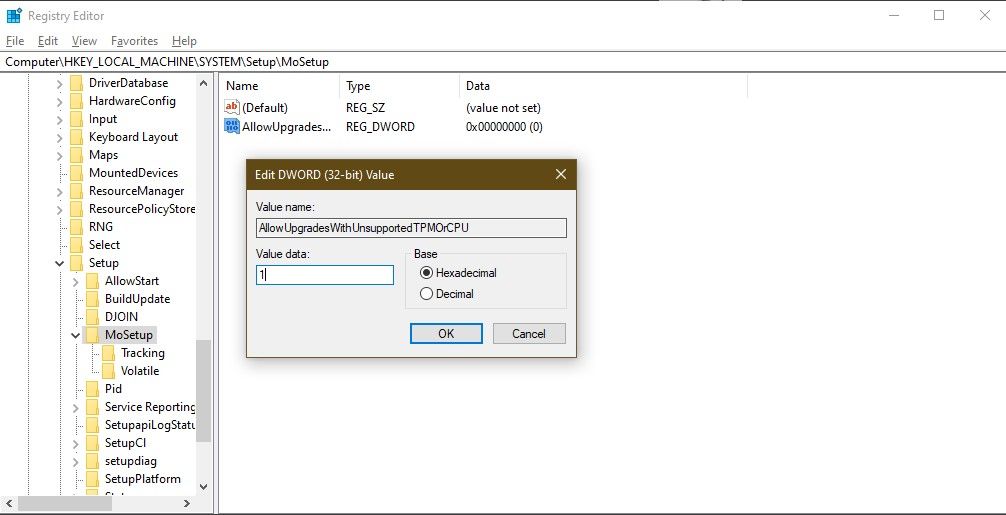Open the Edit menu
The height and width of the screenshot is (515, 1006).
pos(47,40)
